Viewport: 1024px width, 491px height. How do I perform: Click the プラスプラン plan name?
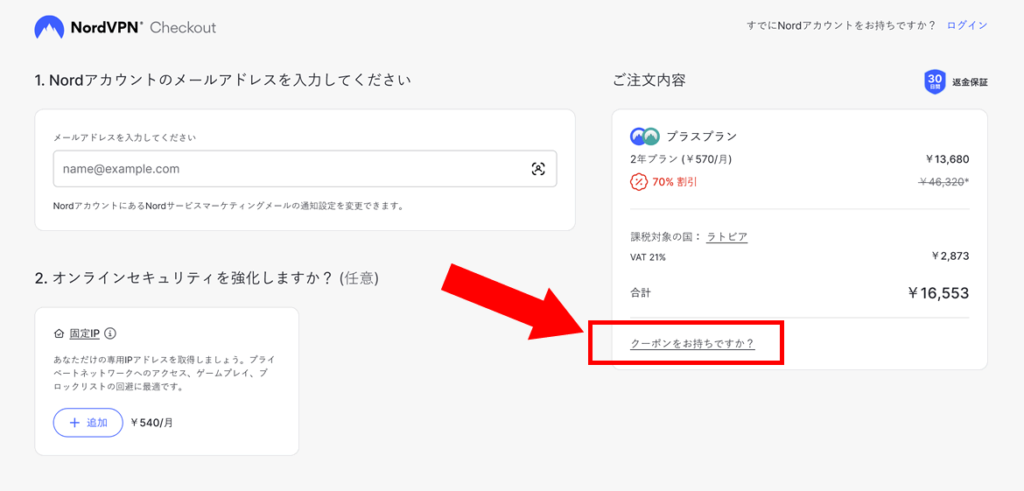[x=701, y=136]
